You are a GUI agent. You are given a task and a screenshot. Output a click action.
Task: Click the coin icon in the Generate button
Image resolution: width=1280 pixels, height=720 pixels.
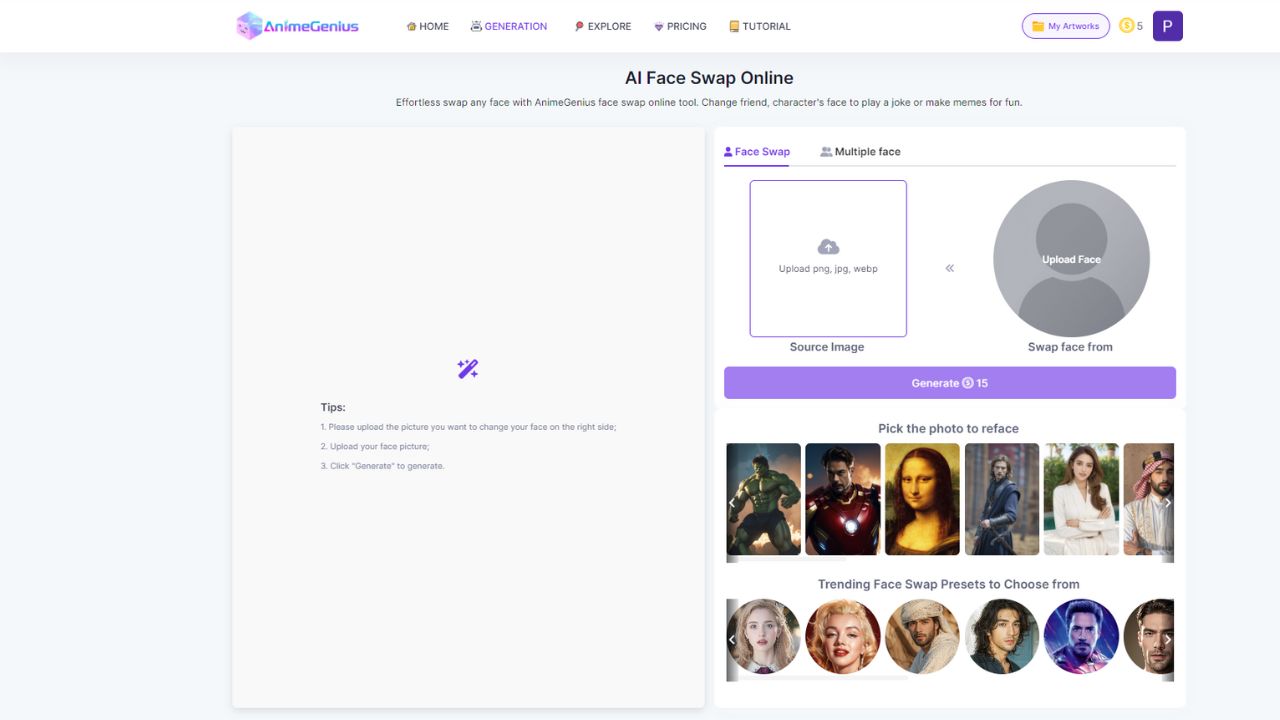(x=968, y=383)
